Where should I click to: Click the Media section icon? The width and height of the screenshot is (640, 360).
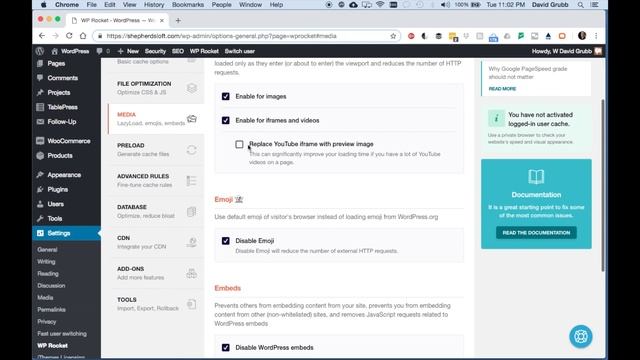click(x=192, y=119)
